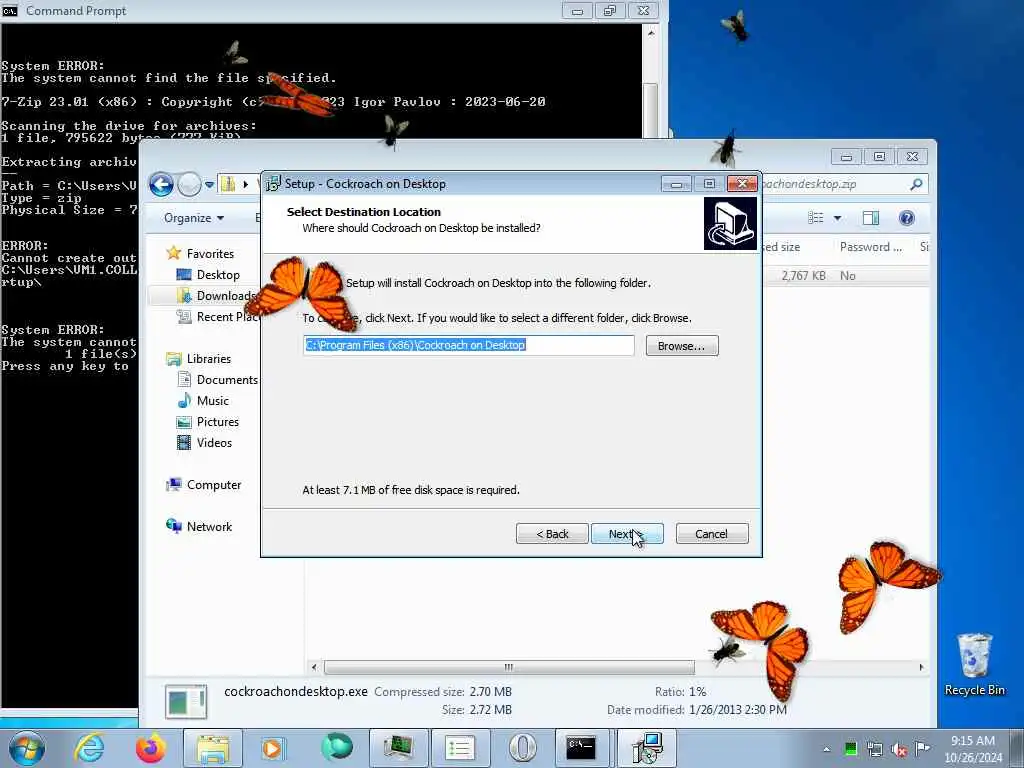Show hidden system tray icons
The height and width of the screenshot is (768, 1024).
[x=827, y=749]
